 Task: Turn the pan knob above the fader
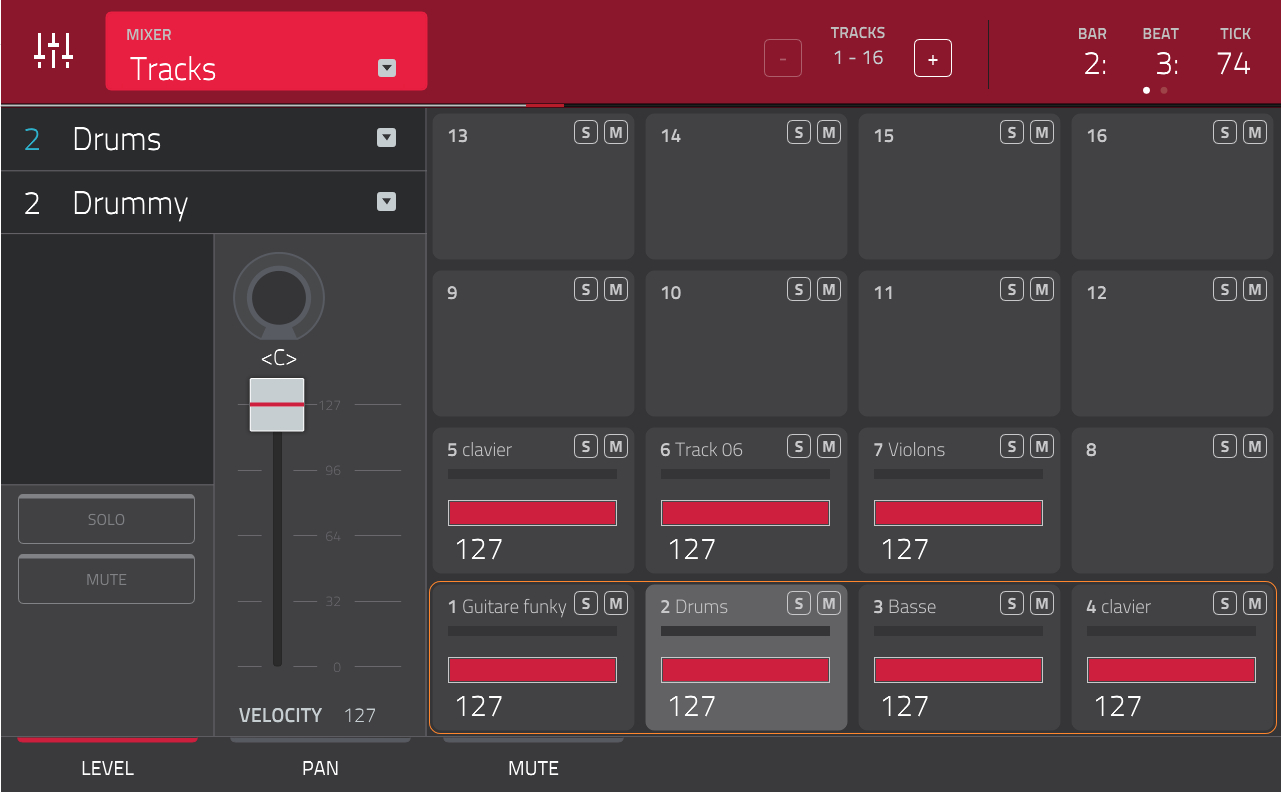278,296
